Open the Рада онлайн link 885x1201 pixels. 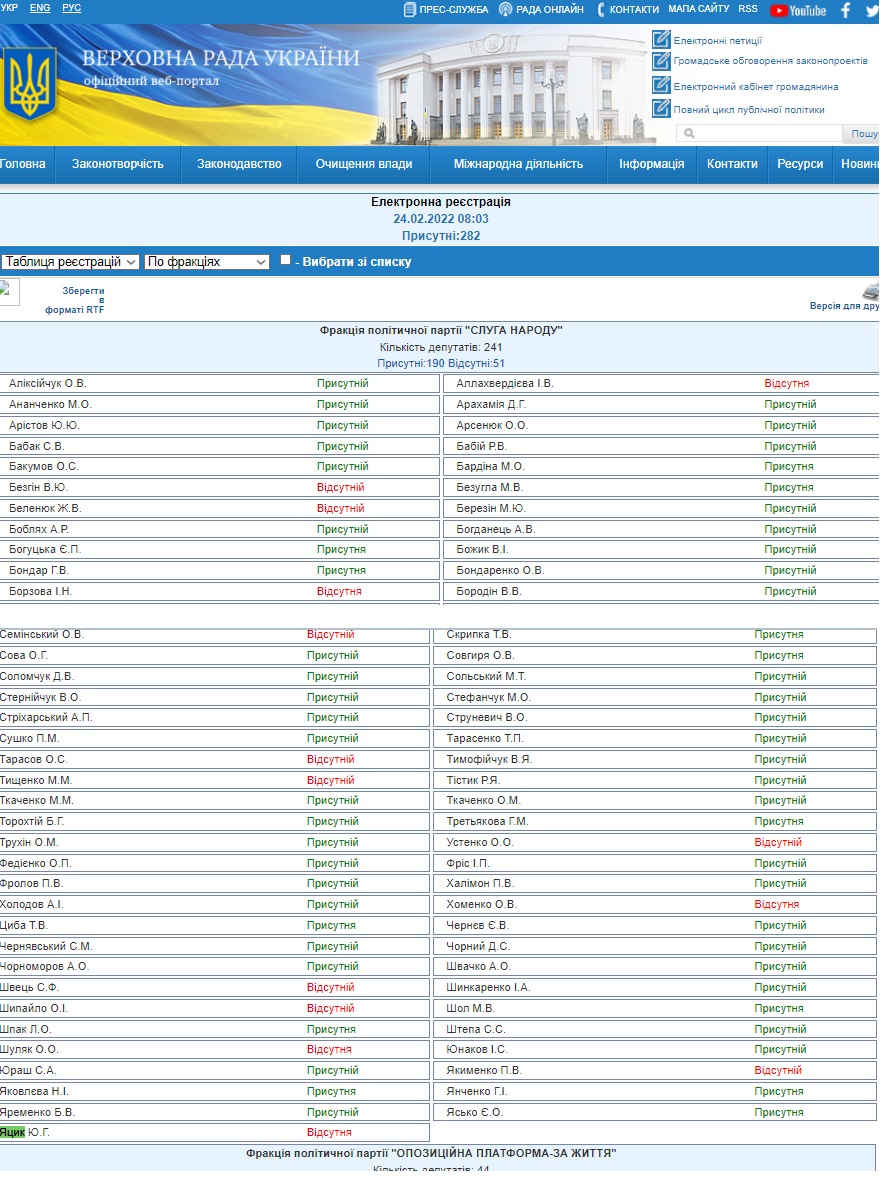coord(541,10)
